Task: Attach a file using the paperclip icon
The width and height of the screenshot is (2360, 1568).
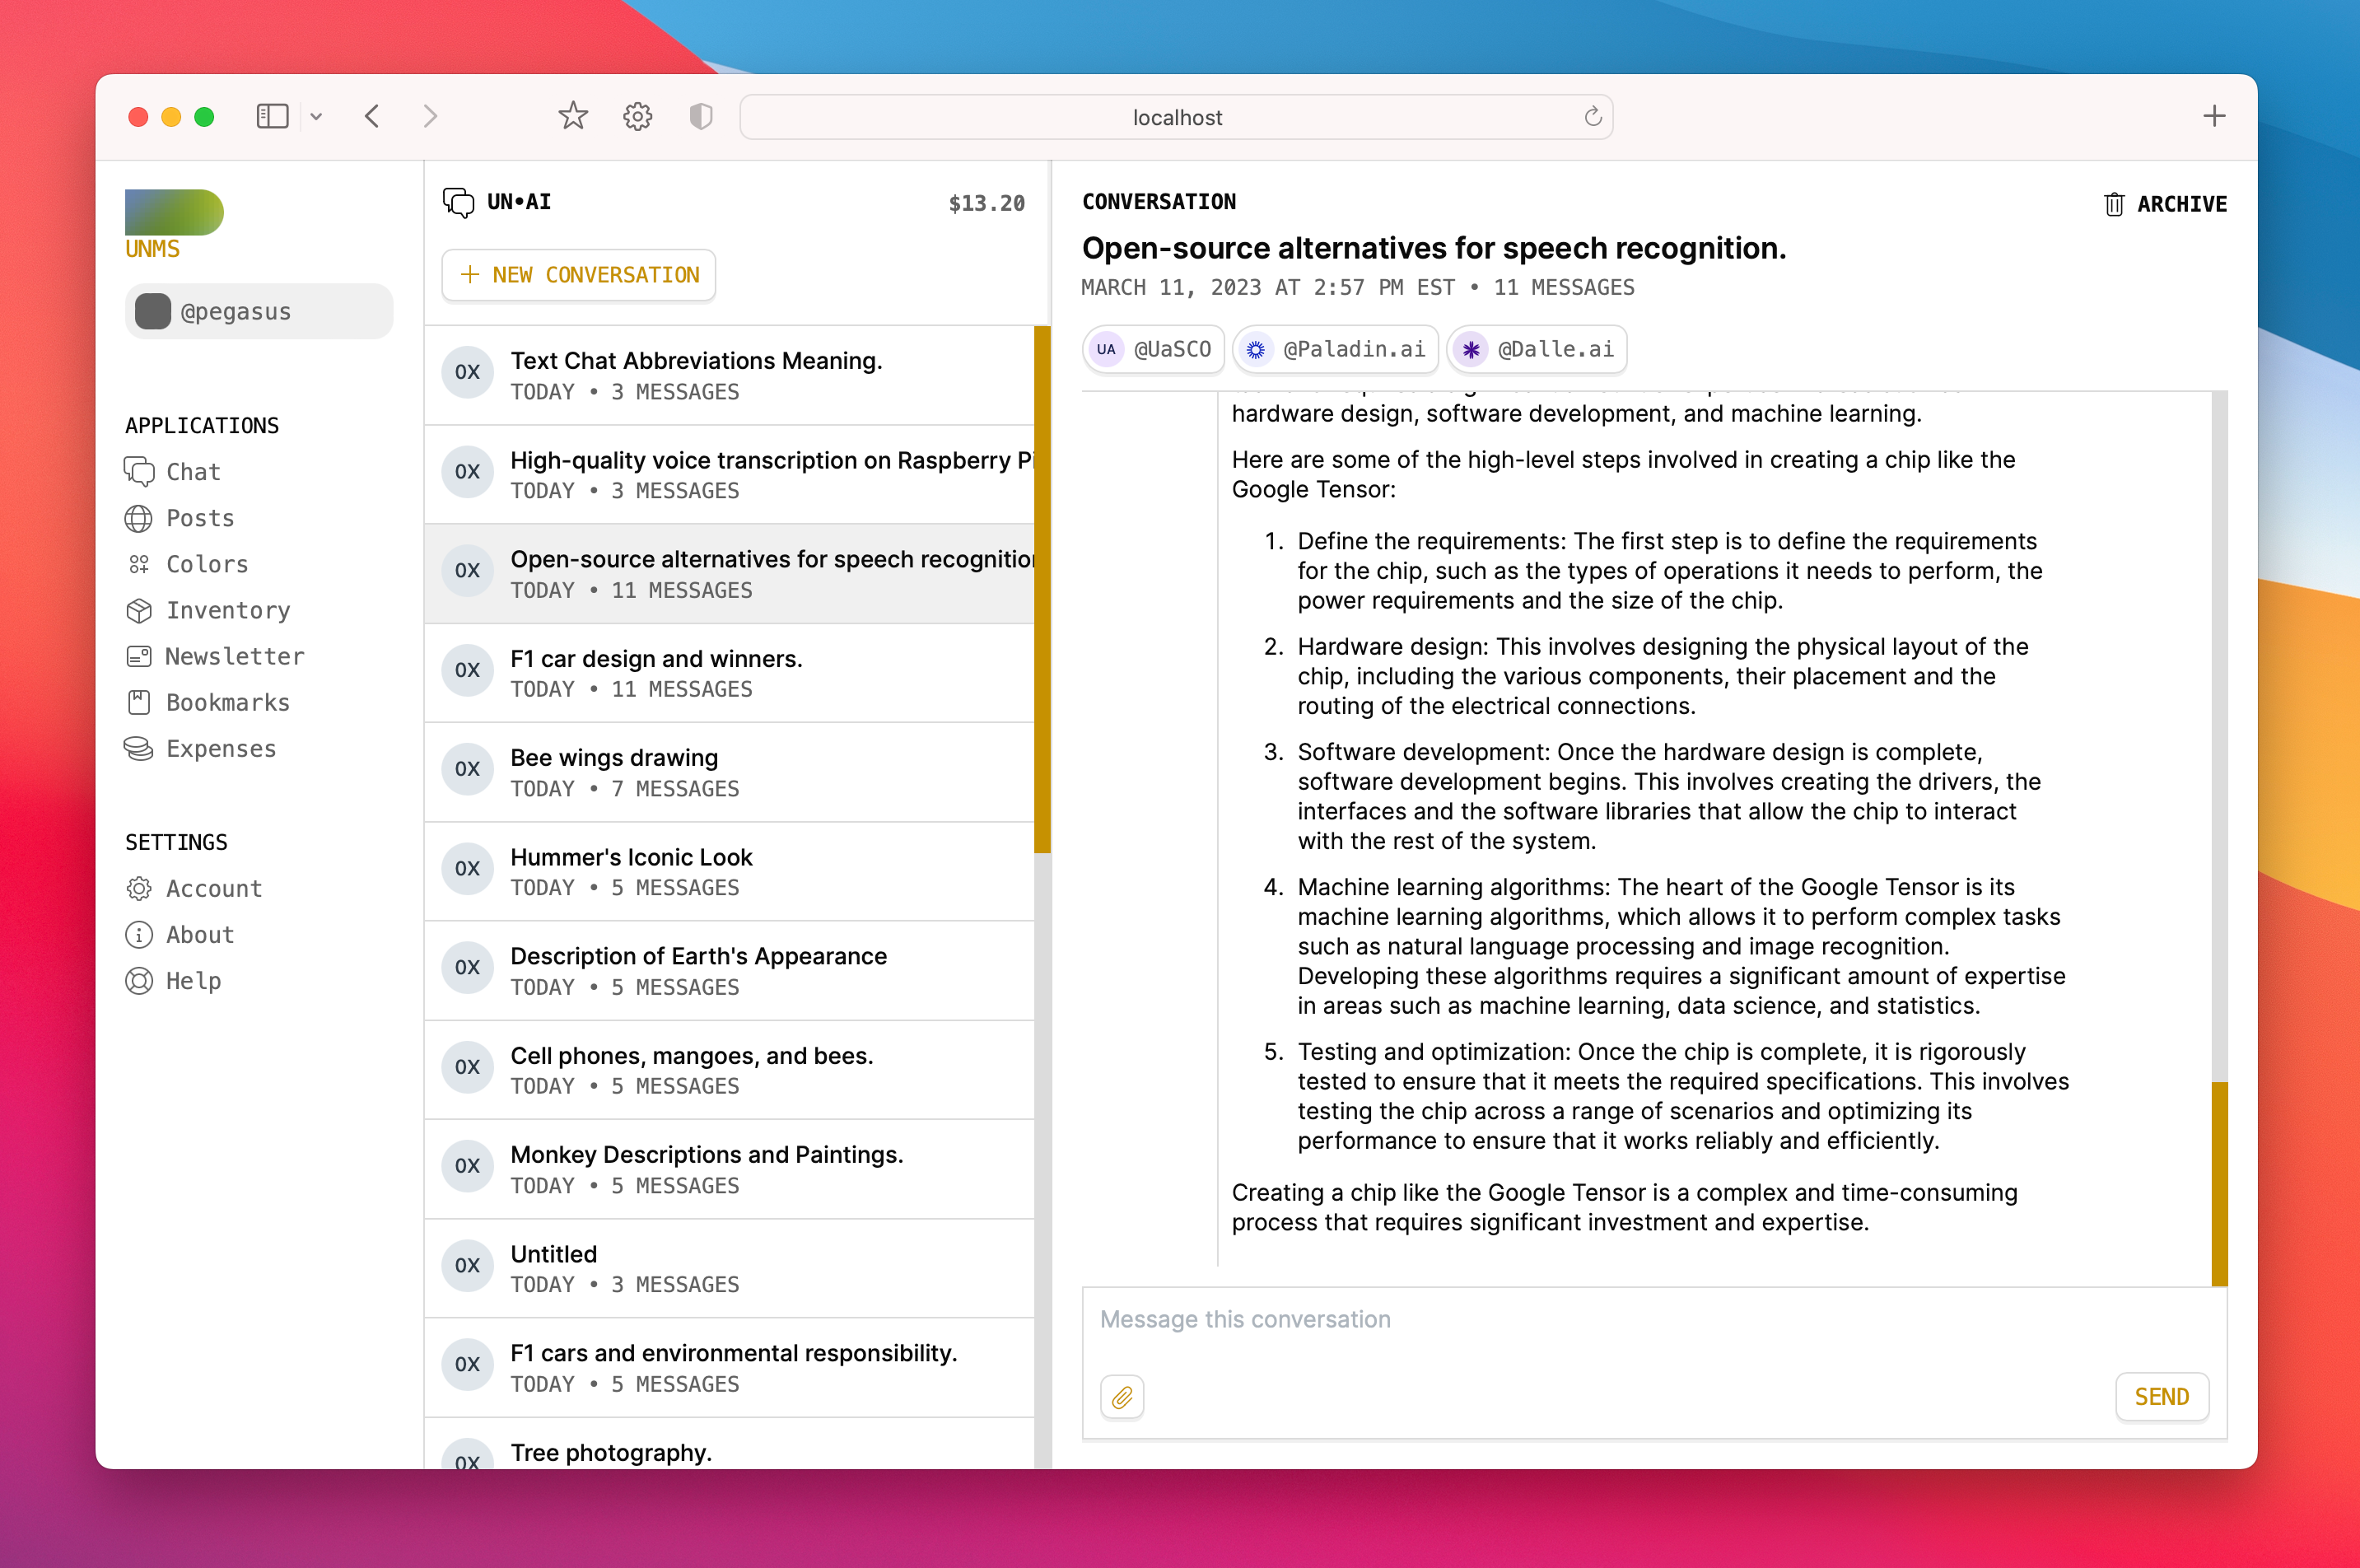Action: [x=1122, y=1397]
